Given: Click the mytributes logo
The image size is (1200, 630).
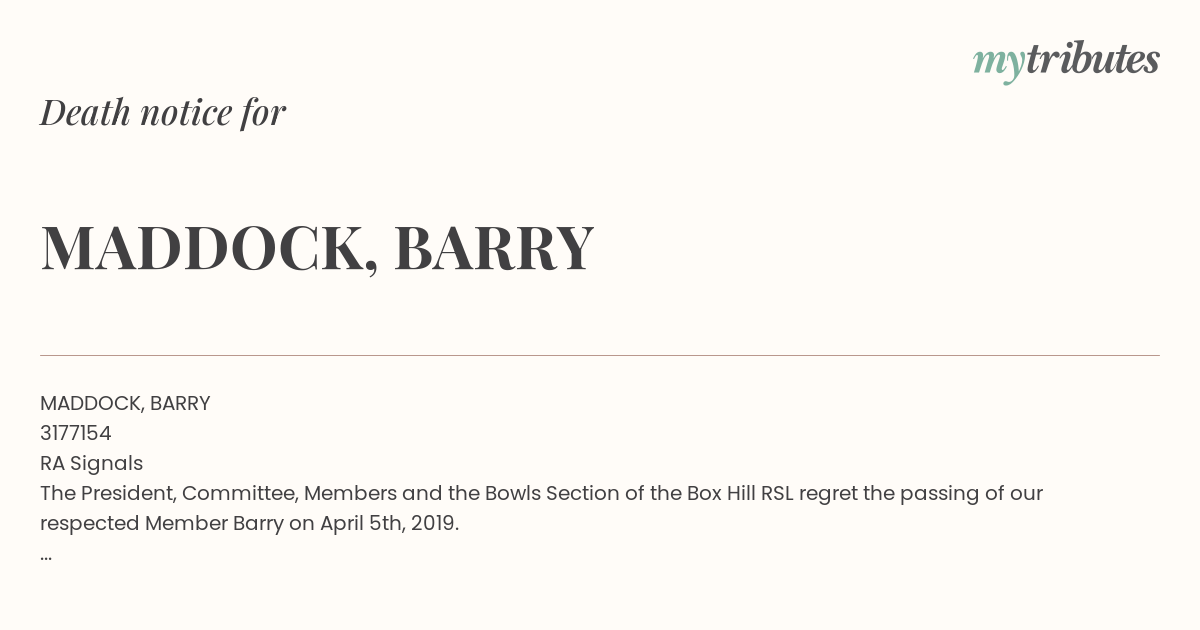Looking at the screenshot, I should pyautogui.click(x=1066, y=62).
